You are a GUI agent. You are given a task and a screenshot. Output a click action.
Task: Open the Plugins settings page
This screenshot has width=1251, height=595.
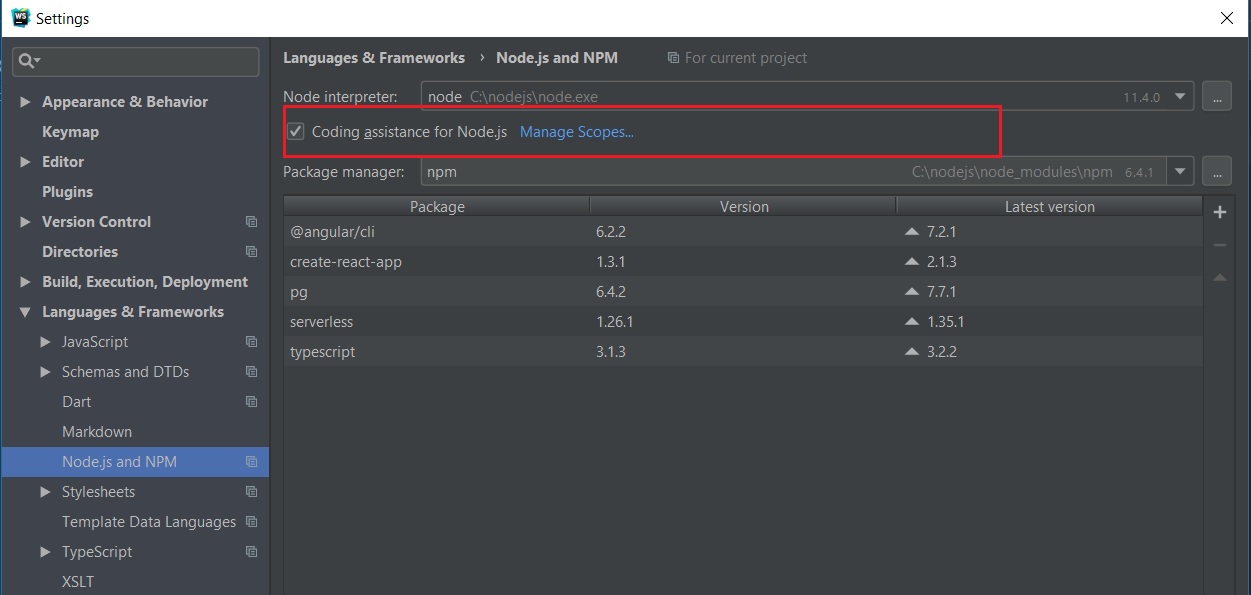coord(67,192)
